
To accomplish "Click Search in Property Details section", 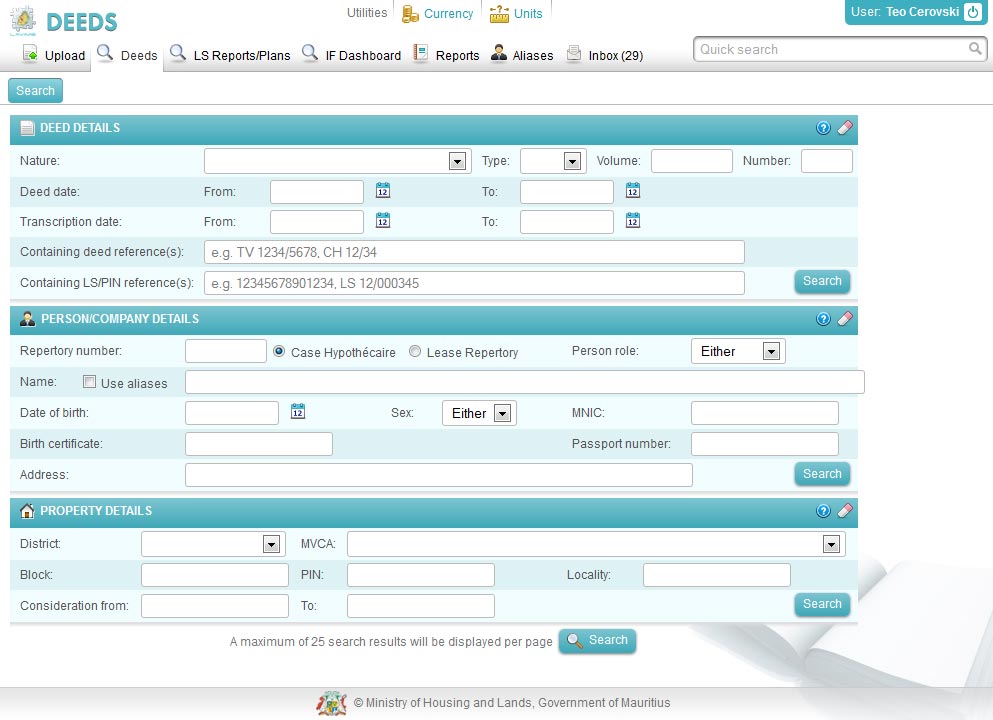I will click(822, 604).
